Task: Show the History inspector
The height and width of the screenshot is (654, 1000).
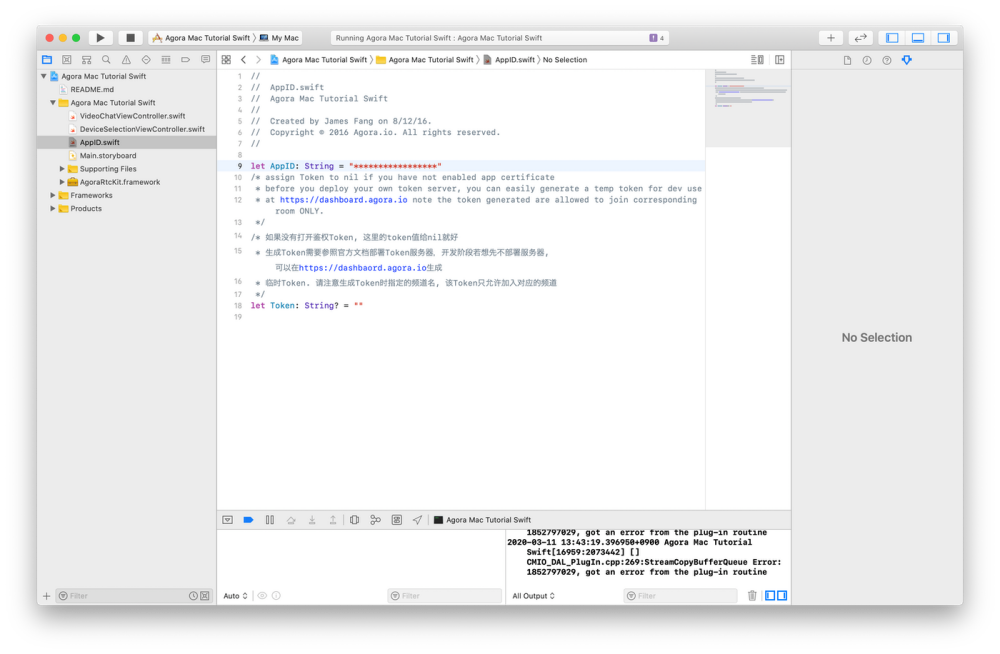Action: [x=867, y=60]
